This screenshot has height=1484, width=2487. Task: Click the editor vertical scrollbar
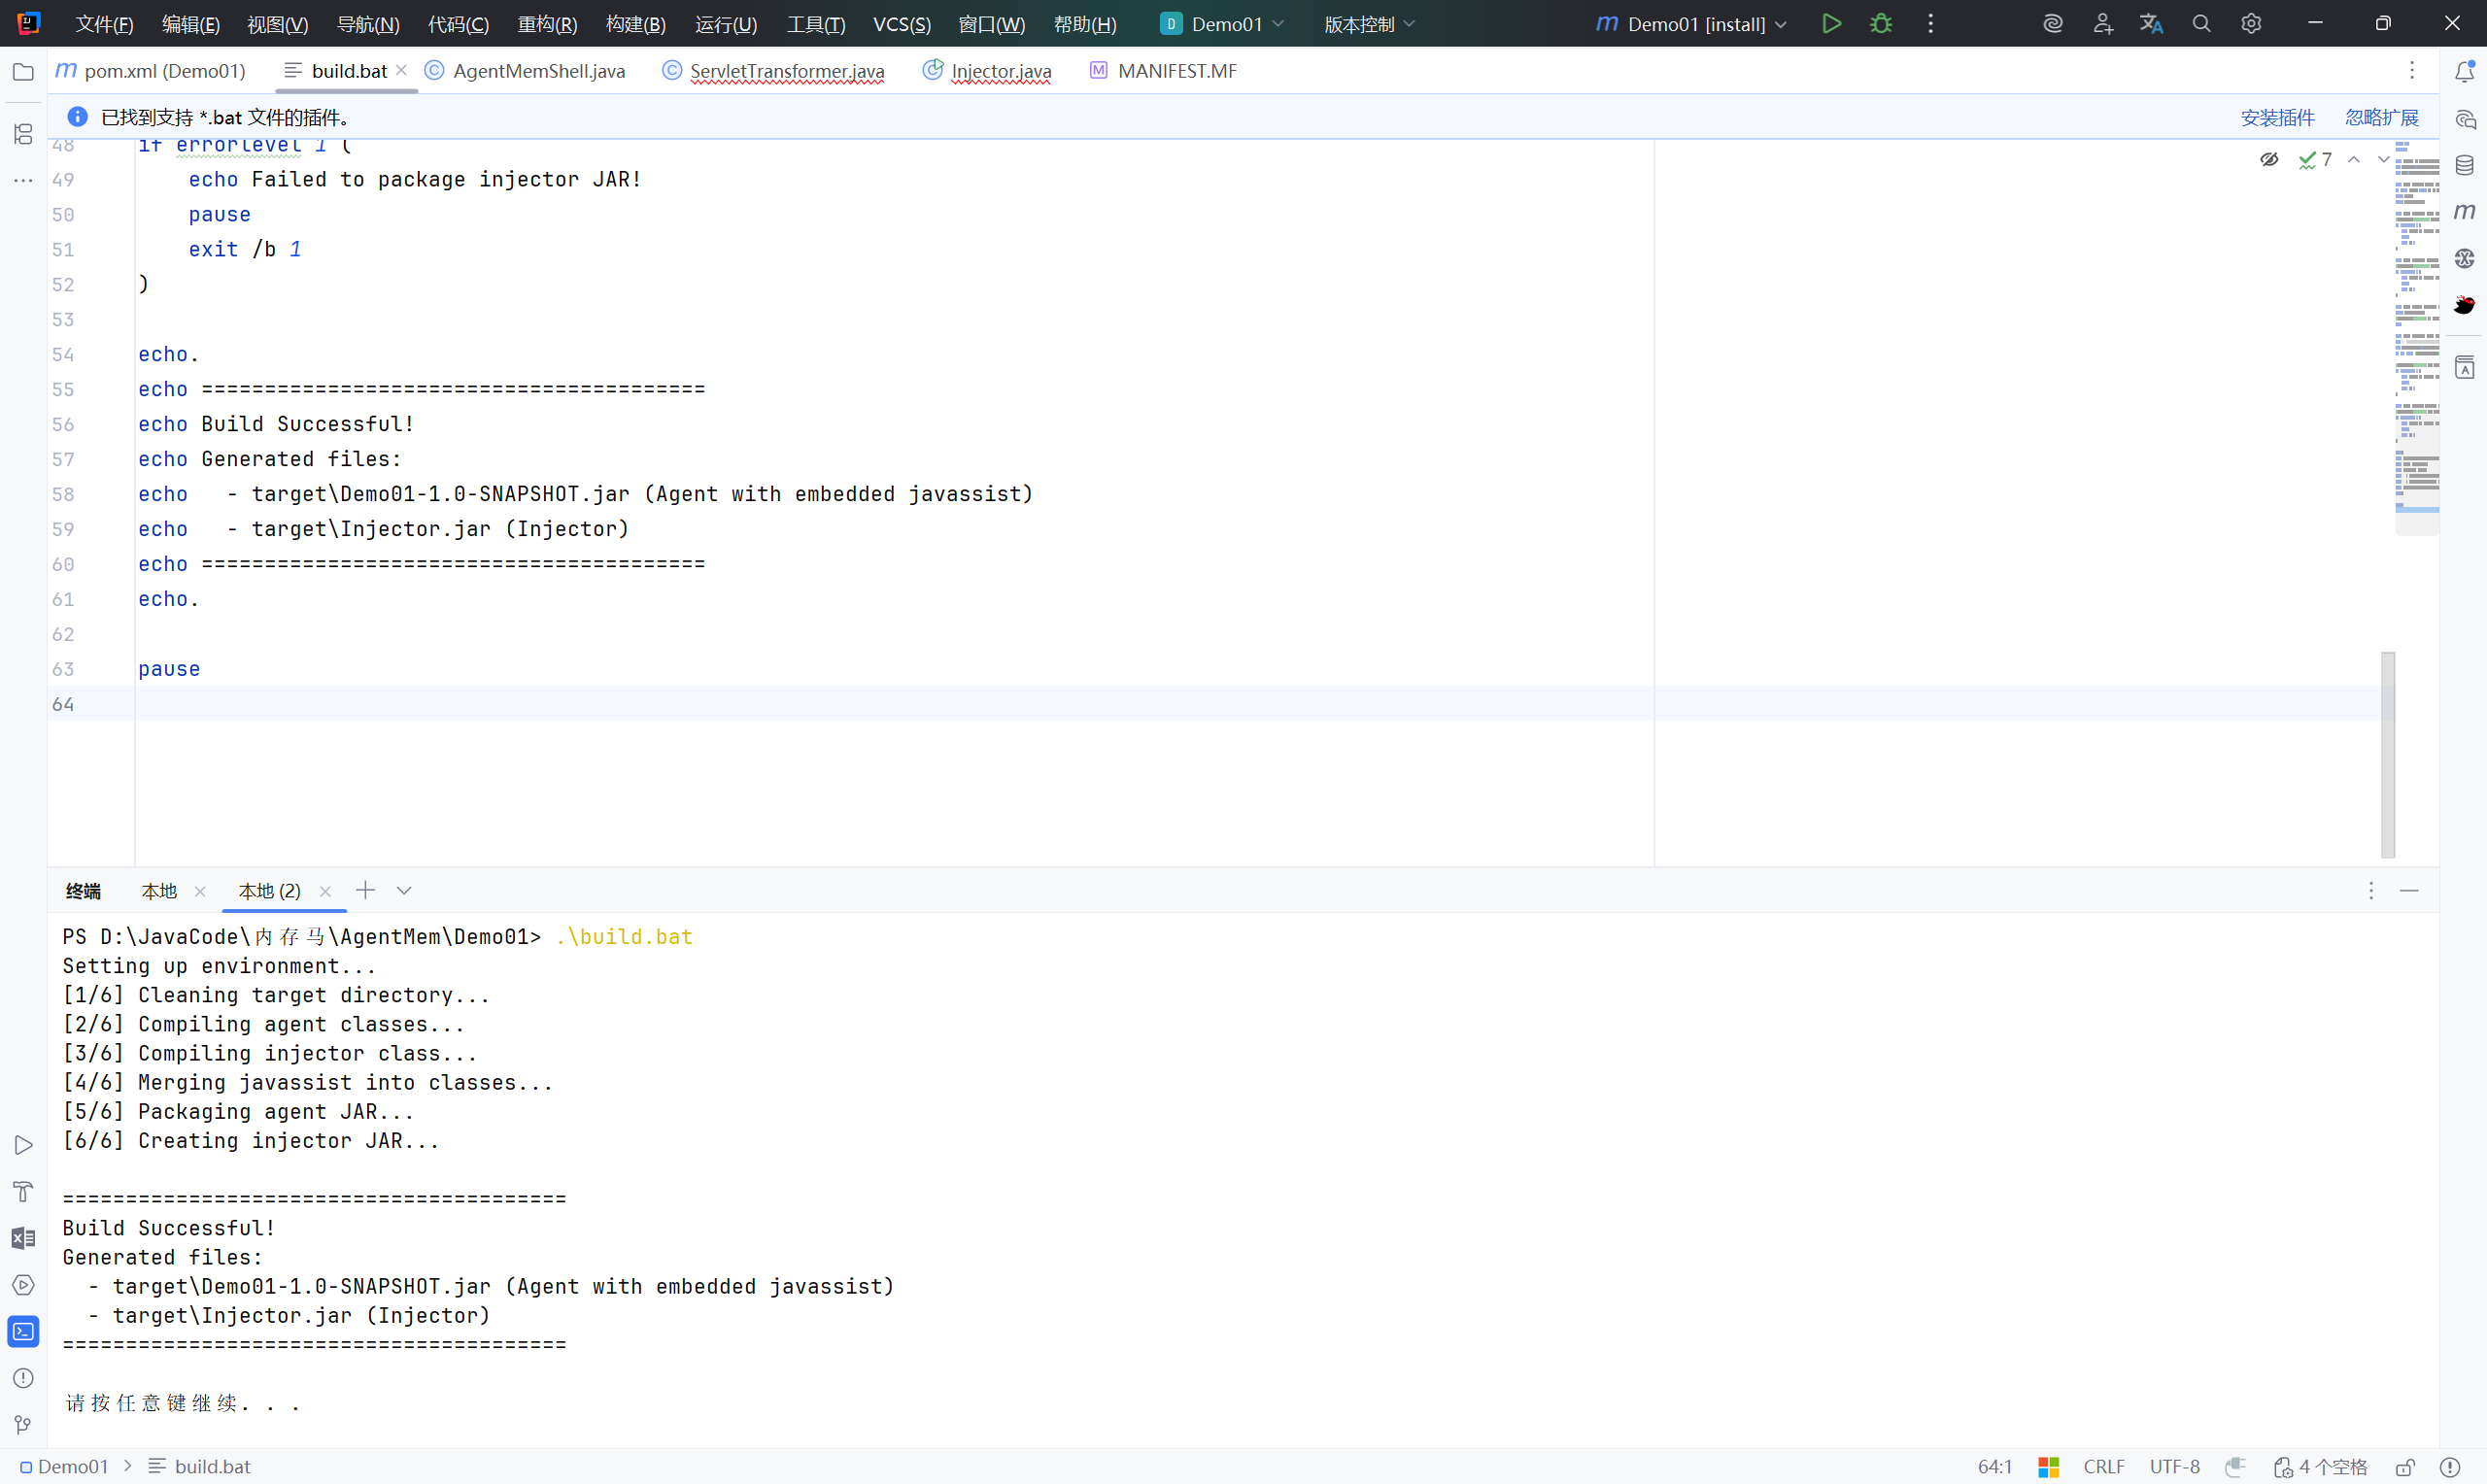[x=2388, y=754]
